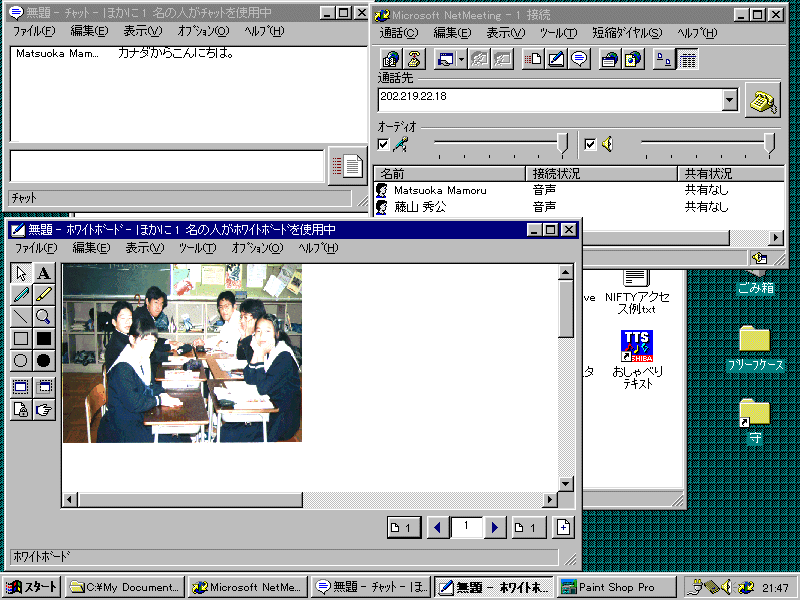Toggle the microphone checkbox
800x600 pixels.
[x=383, y=144]
